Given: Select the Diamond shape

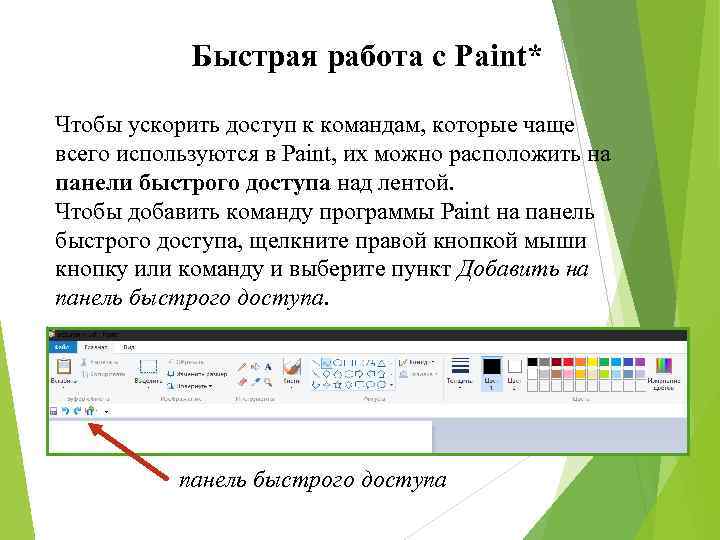Looking at the screenshot, I should click(x=326, y=374).
